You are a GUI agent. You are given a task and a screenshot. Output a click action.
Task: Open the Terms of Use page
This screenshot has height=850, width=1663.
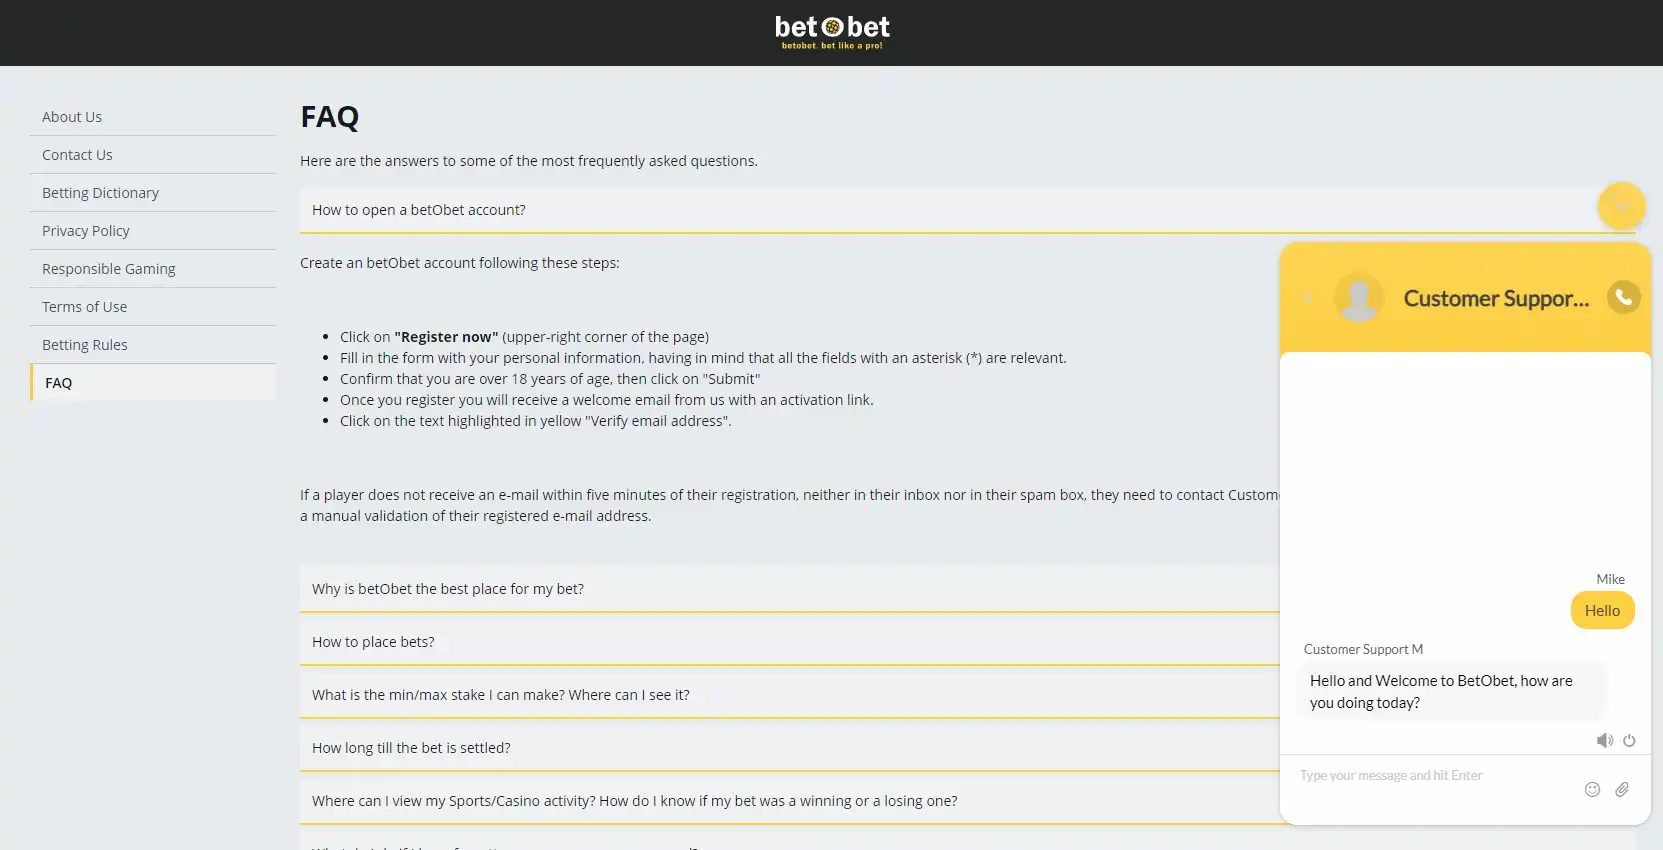[x=85, y=307]
